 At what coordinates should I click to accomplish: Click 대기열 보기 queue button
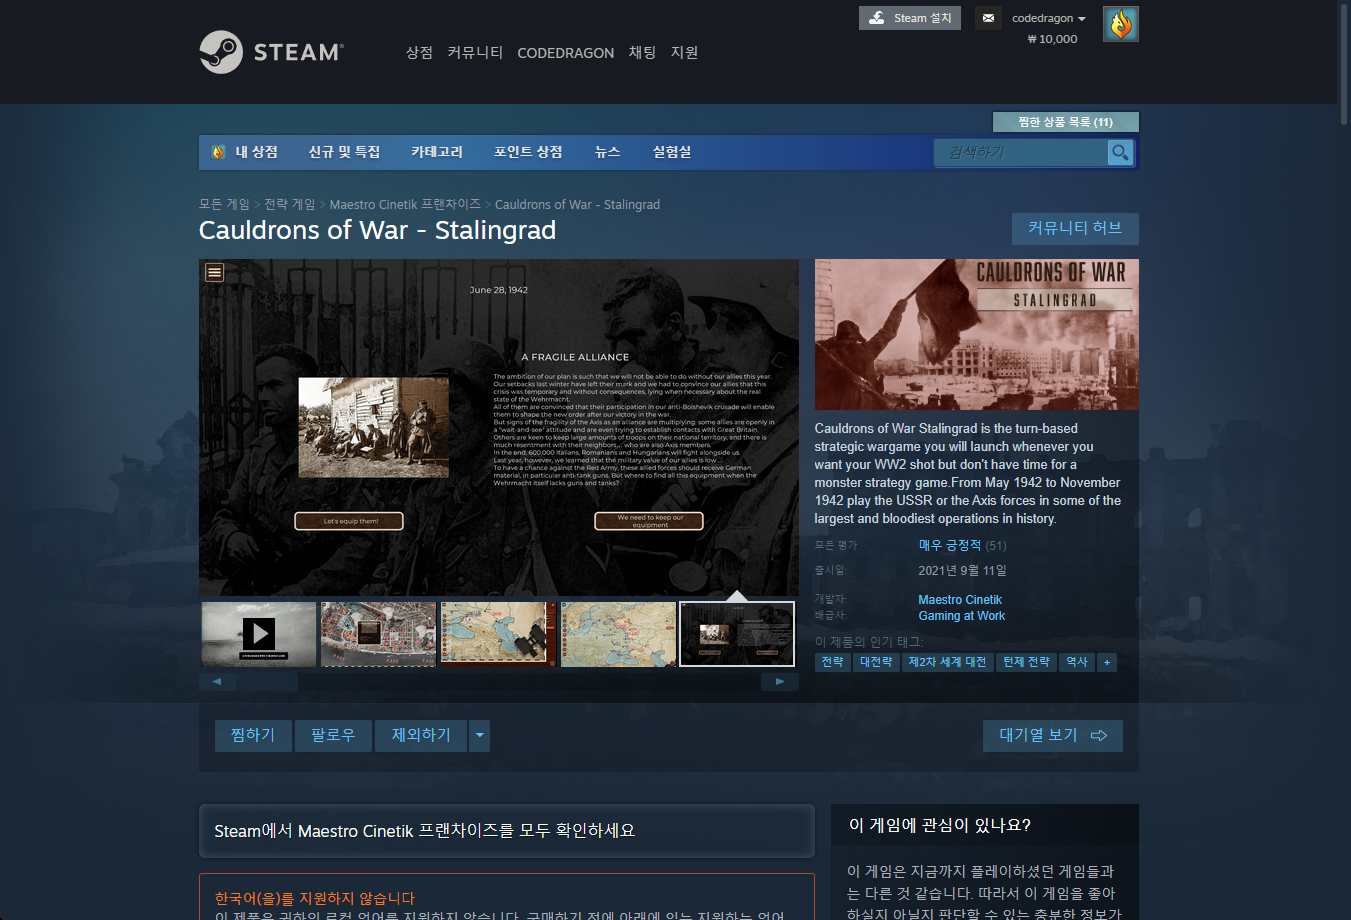(x=1053, y=735)
